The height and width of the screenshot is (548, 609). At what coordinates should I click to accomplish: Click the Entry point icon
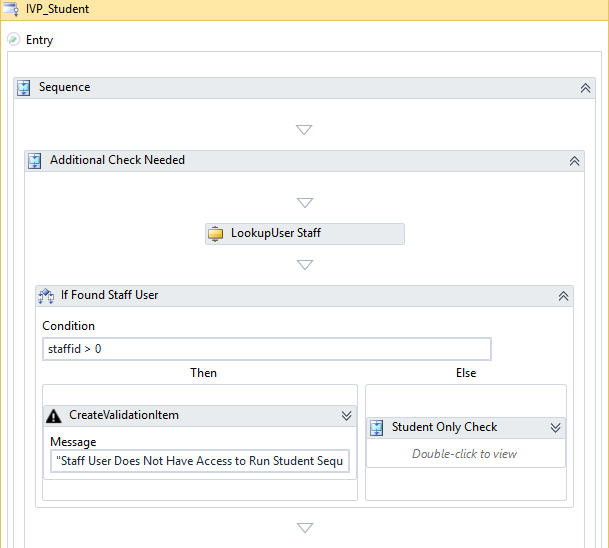click(x=13, y=40)
